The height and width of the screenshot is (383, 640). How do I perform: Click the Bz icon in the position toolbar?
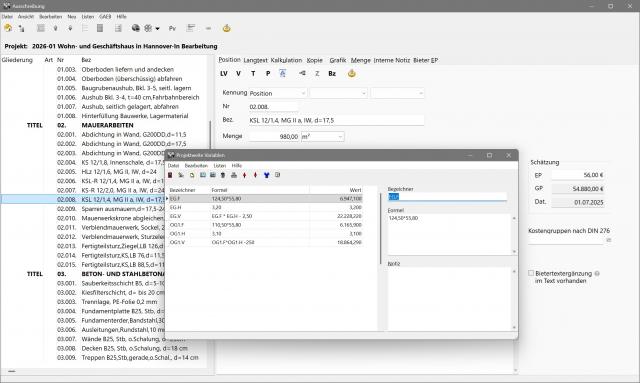pyautogui.click(x=332, y=73)
